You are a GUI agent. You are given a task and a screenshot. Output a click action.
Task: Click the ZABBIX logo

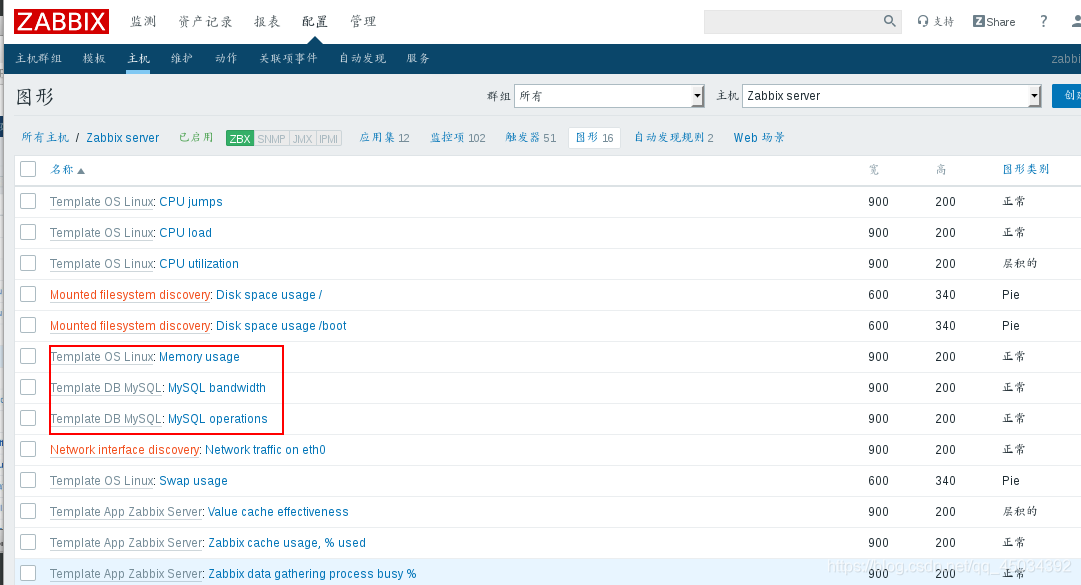pos(61,21)
